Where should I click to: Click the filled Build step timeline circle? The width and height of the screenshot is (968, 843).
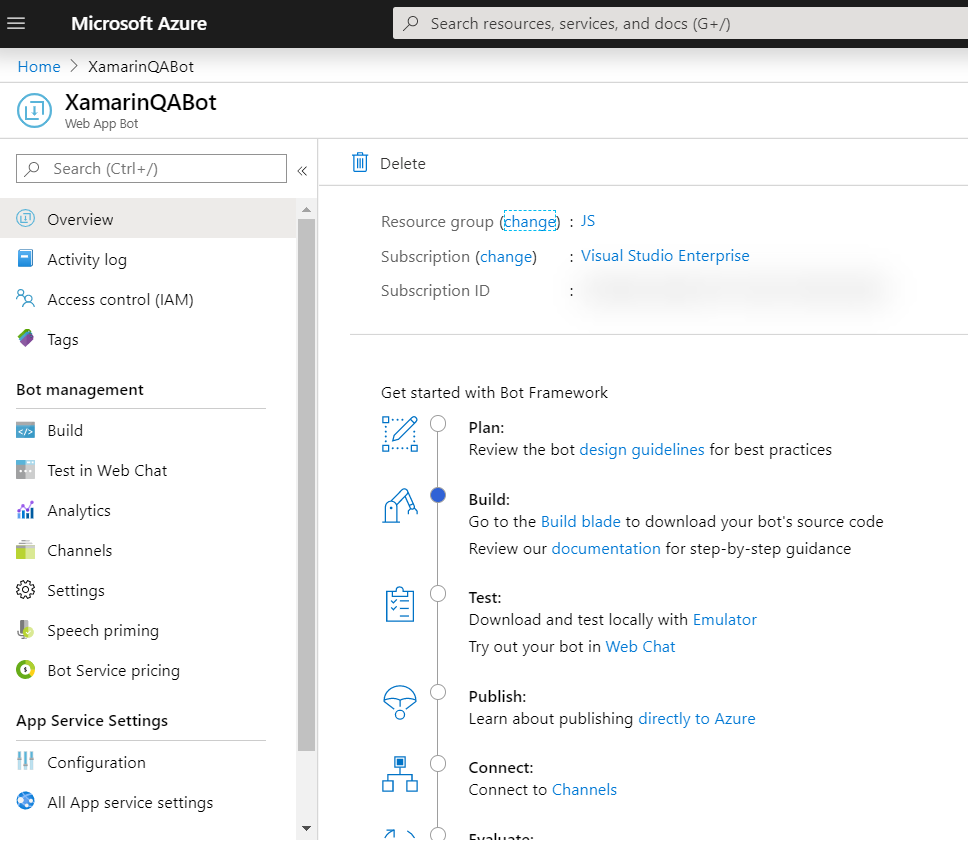click(x=438, y=495)
